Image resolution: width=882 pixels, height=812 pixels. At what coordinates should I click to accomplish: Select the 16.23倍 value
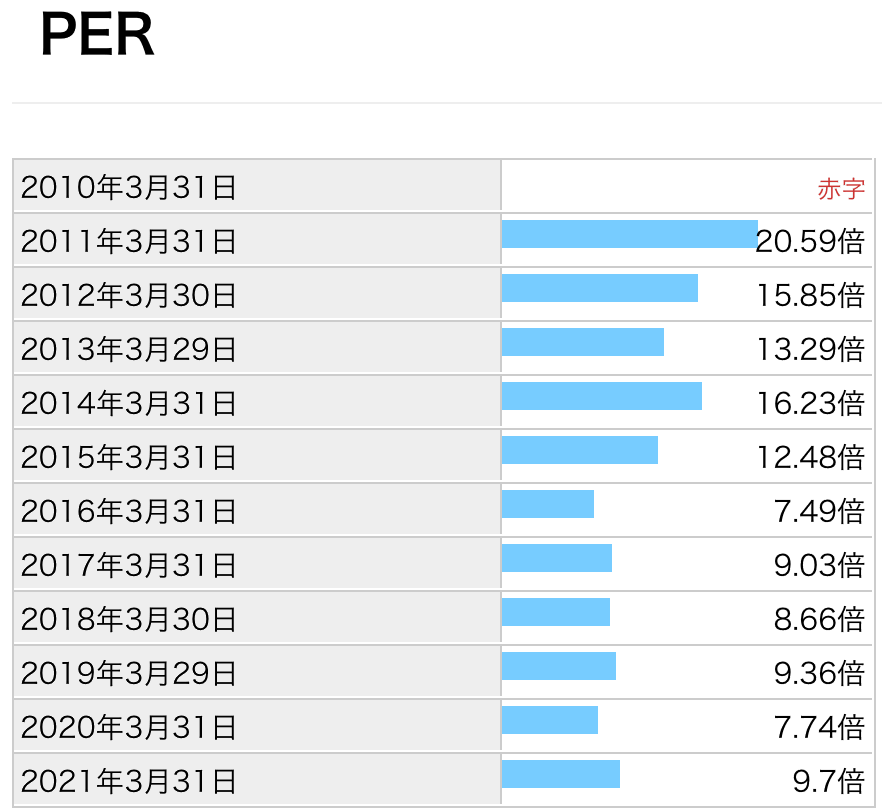coord(811,403)
